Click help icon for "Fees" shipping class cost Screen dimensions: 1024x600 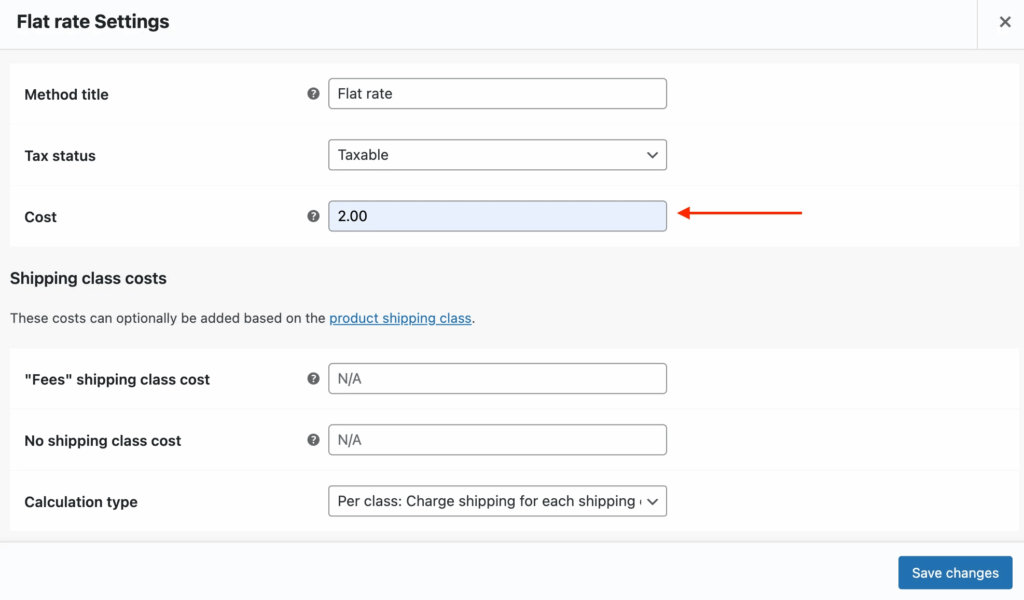313,379
